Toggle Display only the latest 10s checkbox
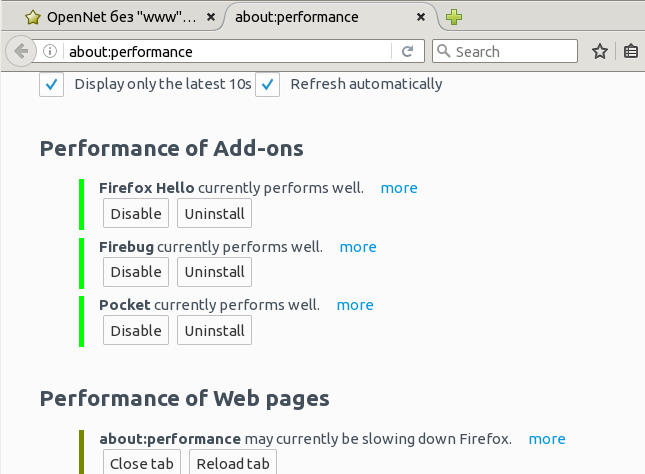Viewport: 645px width, 474px height. pyautogui.click(x=52, y=85)
